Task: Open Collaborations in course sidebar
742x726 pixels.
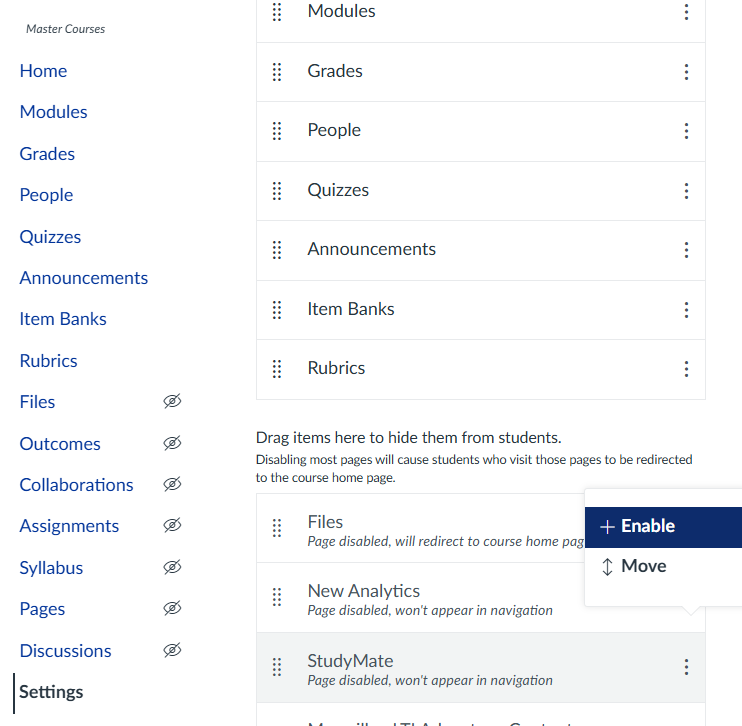Action: pos(76,485)
